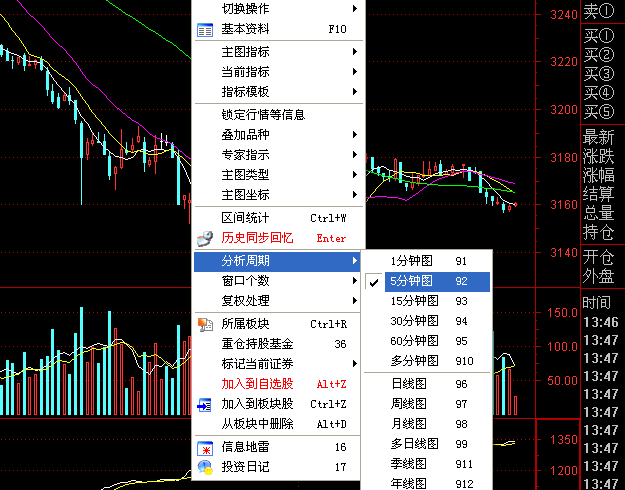
Task: Click the 投资日记 icon
Action: (205, 467)
